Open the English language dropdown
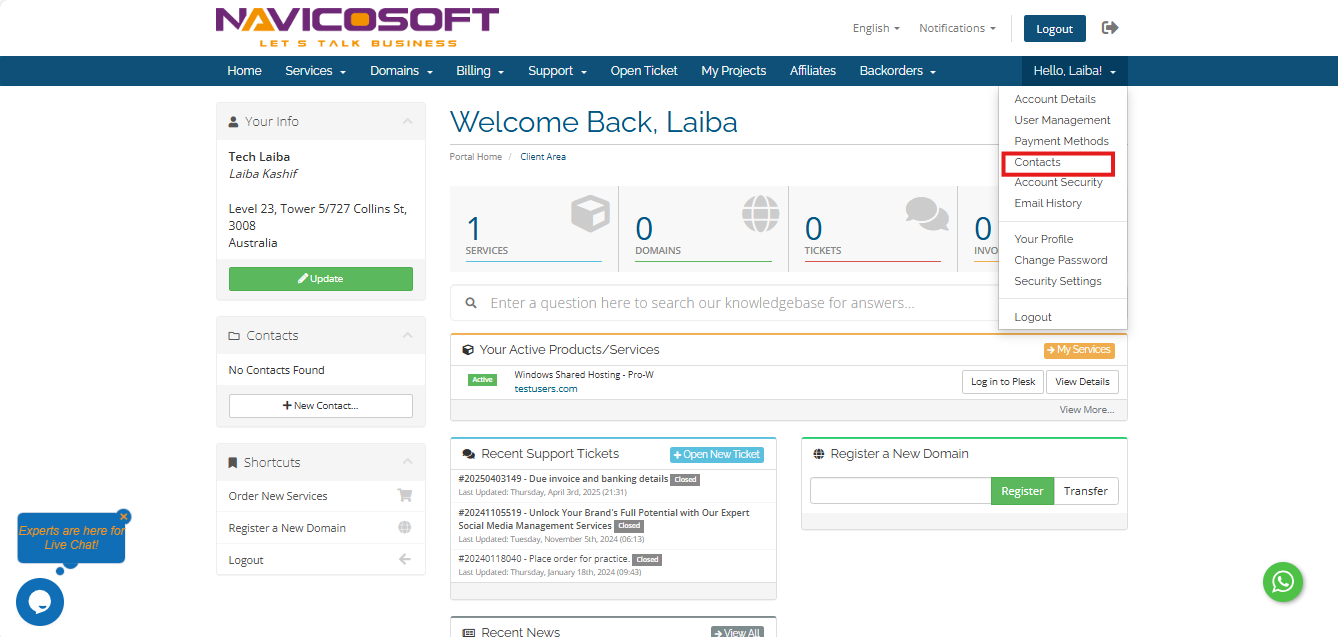The width and height of the screenshot is (1338, 637). [875, 28]
